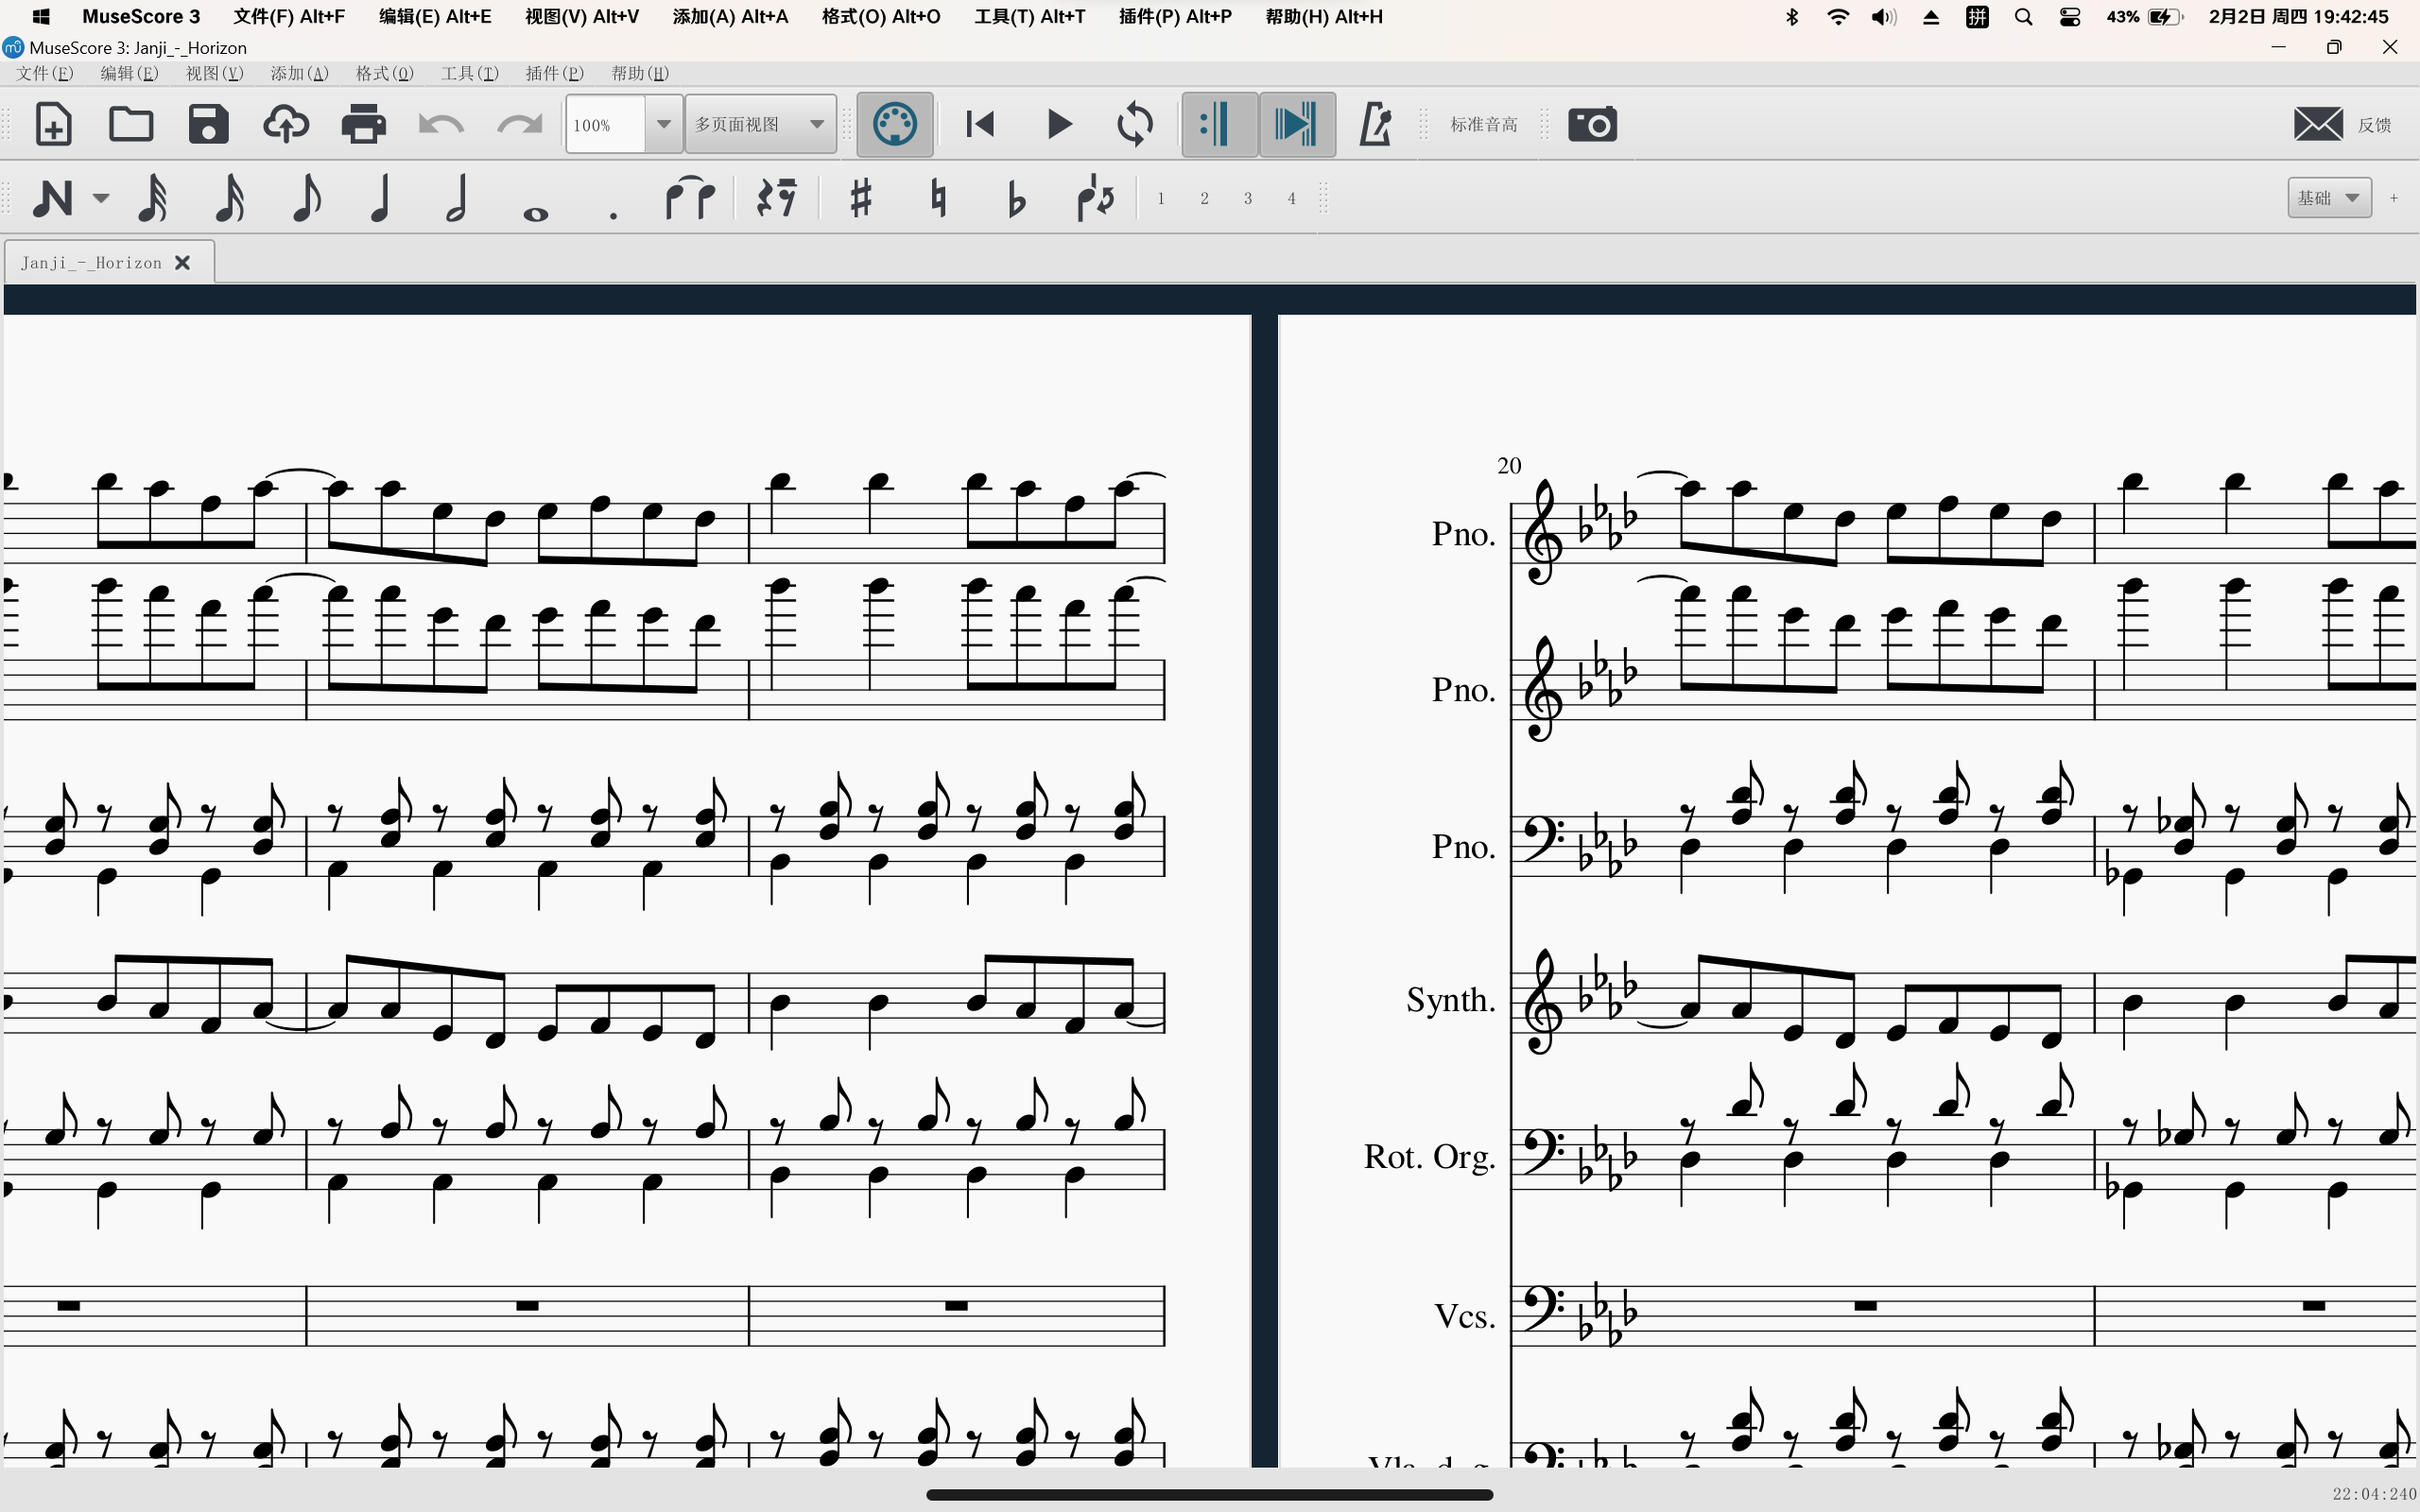Select voice 3

(1248, 198)
